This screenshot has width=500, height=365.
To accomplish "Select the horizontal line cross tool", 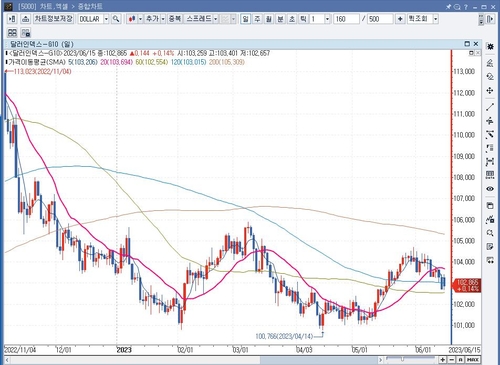I will [490, 121].
